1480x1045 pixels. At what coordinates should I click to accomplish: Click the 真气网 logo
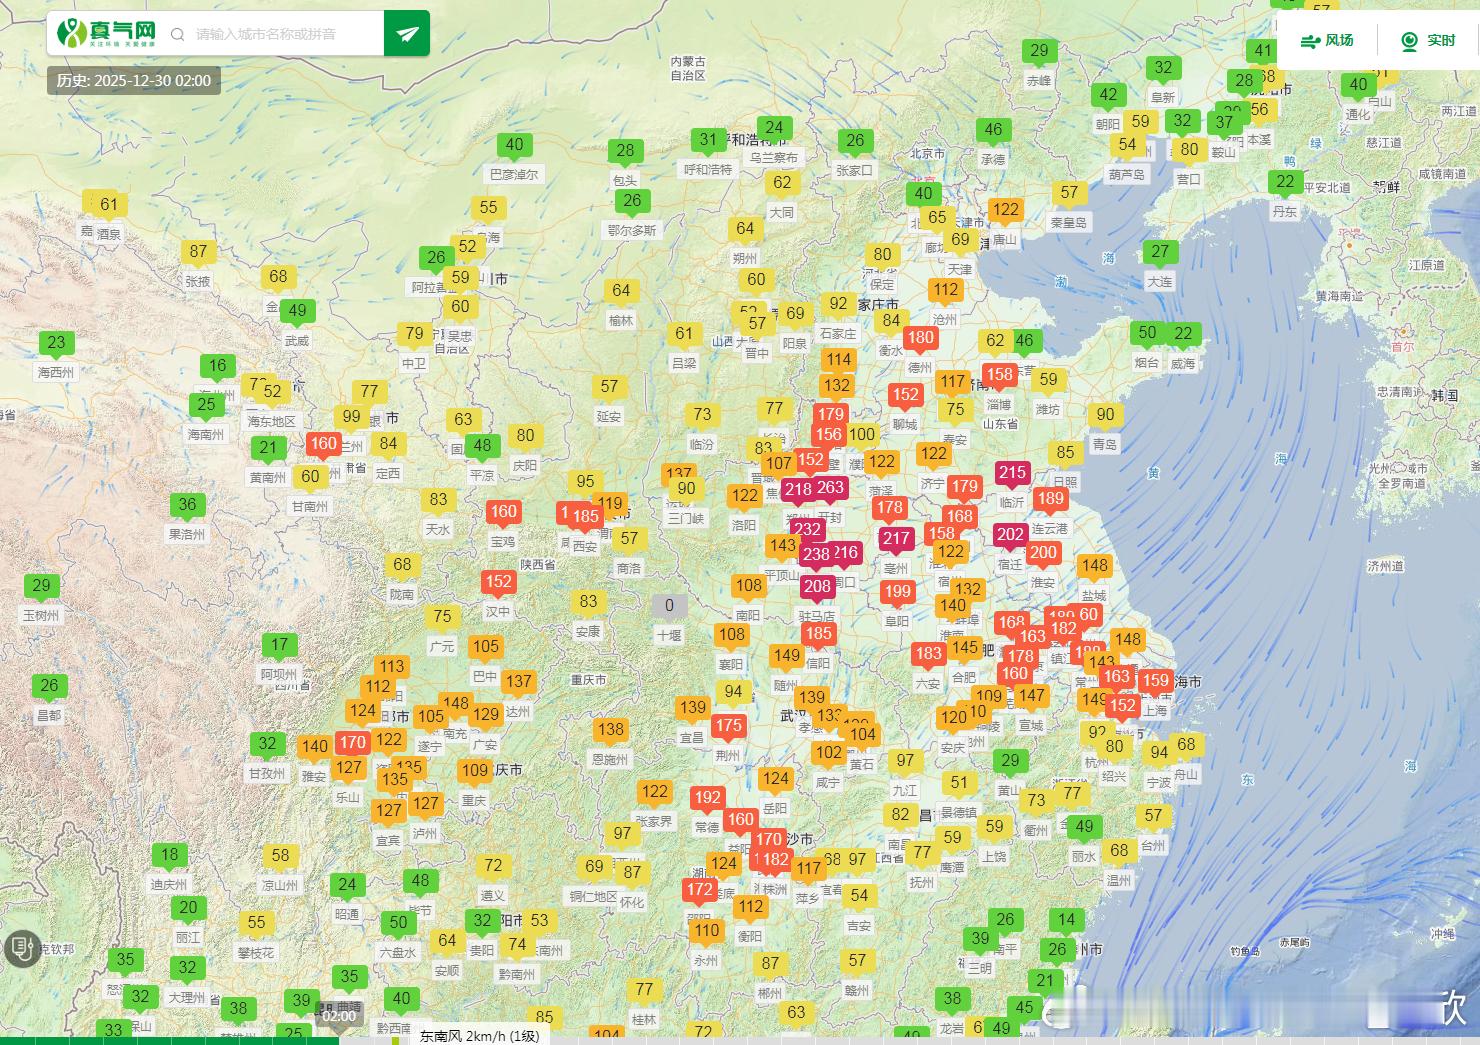[x=107, y=33]
